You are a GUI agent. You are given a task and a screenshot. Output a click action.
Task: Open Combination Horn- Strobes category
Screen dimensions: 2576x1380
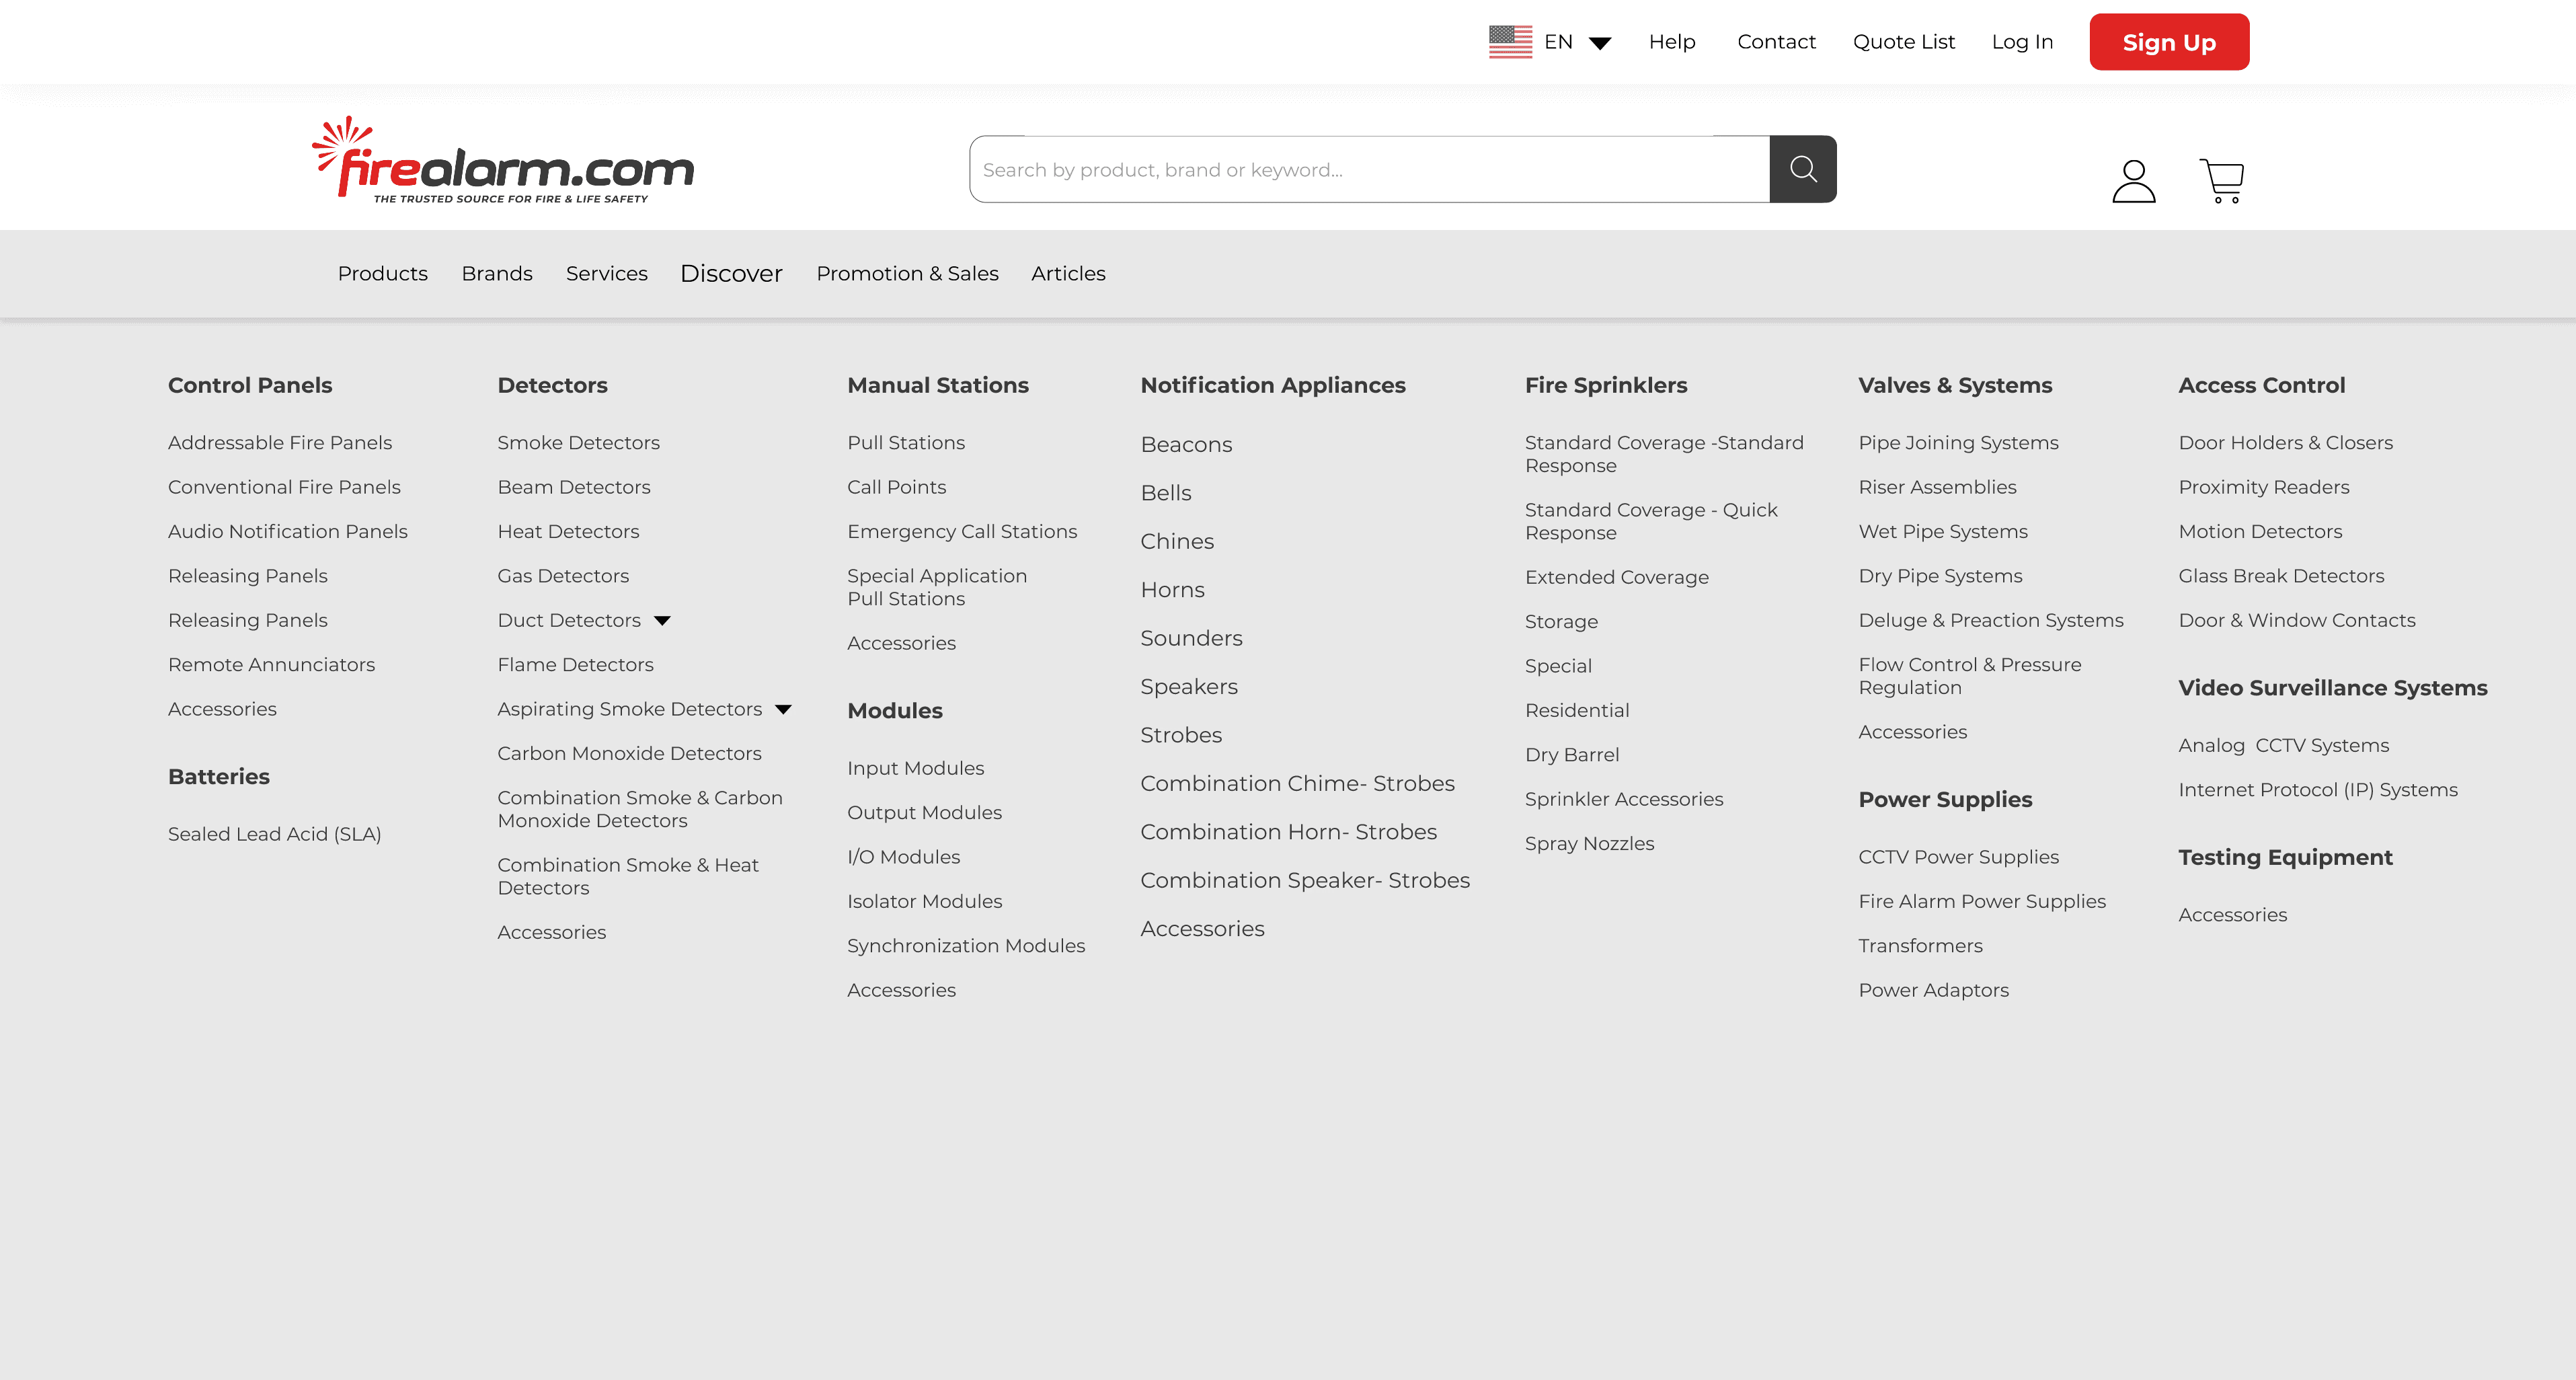1288,832
